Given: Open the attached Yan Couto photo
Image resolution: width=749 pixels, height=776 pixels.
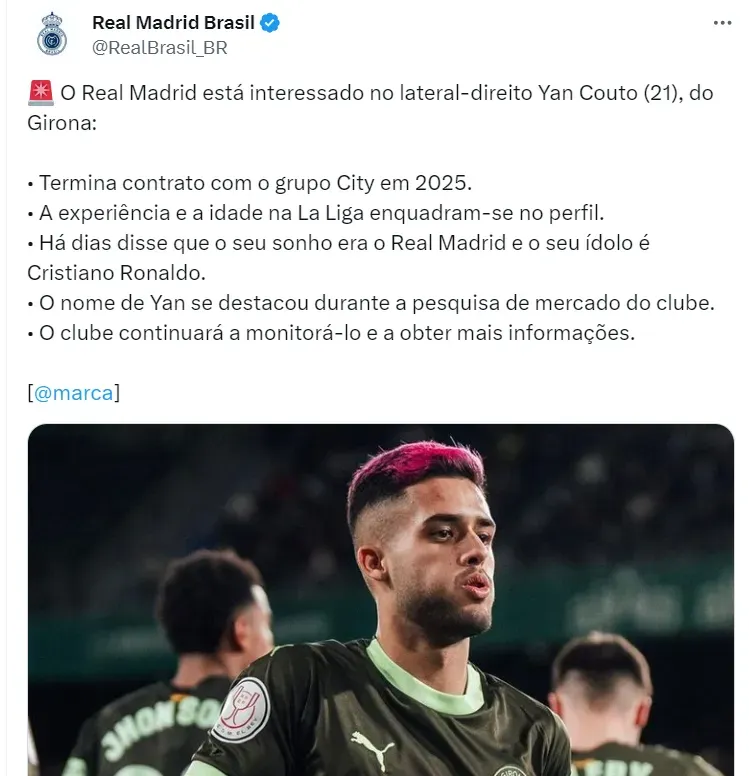Looking at the screenshot, I should tap(381, 600).
